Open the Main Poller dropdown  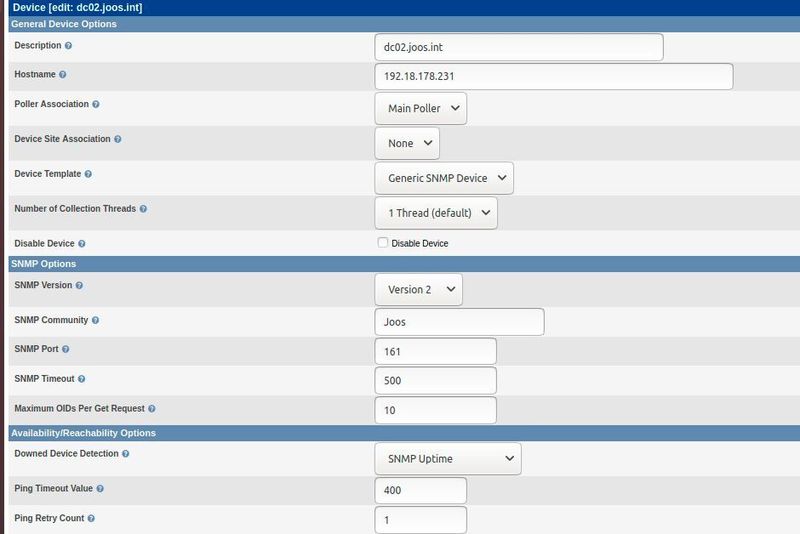coord(421,108)
